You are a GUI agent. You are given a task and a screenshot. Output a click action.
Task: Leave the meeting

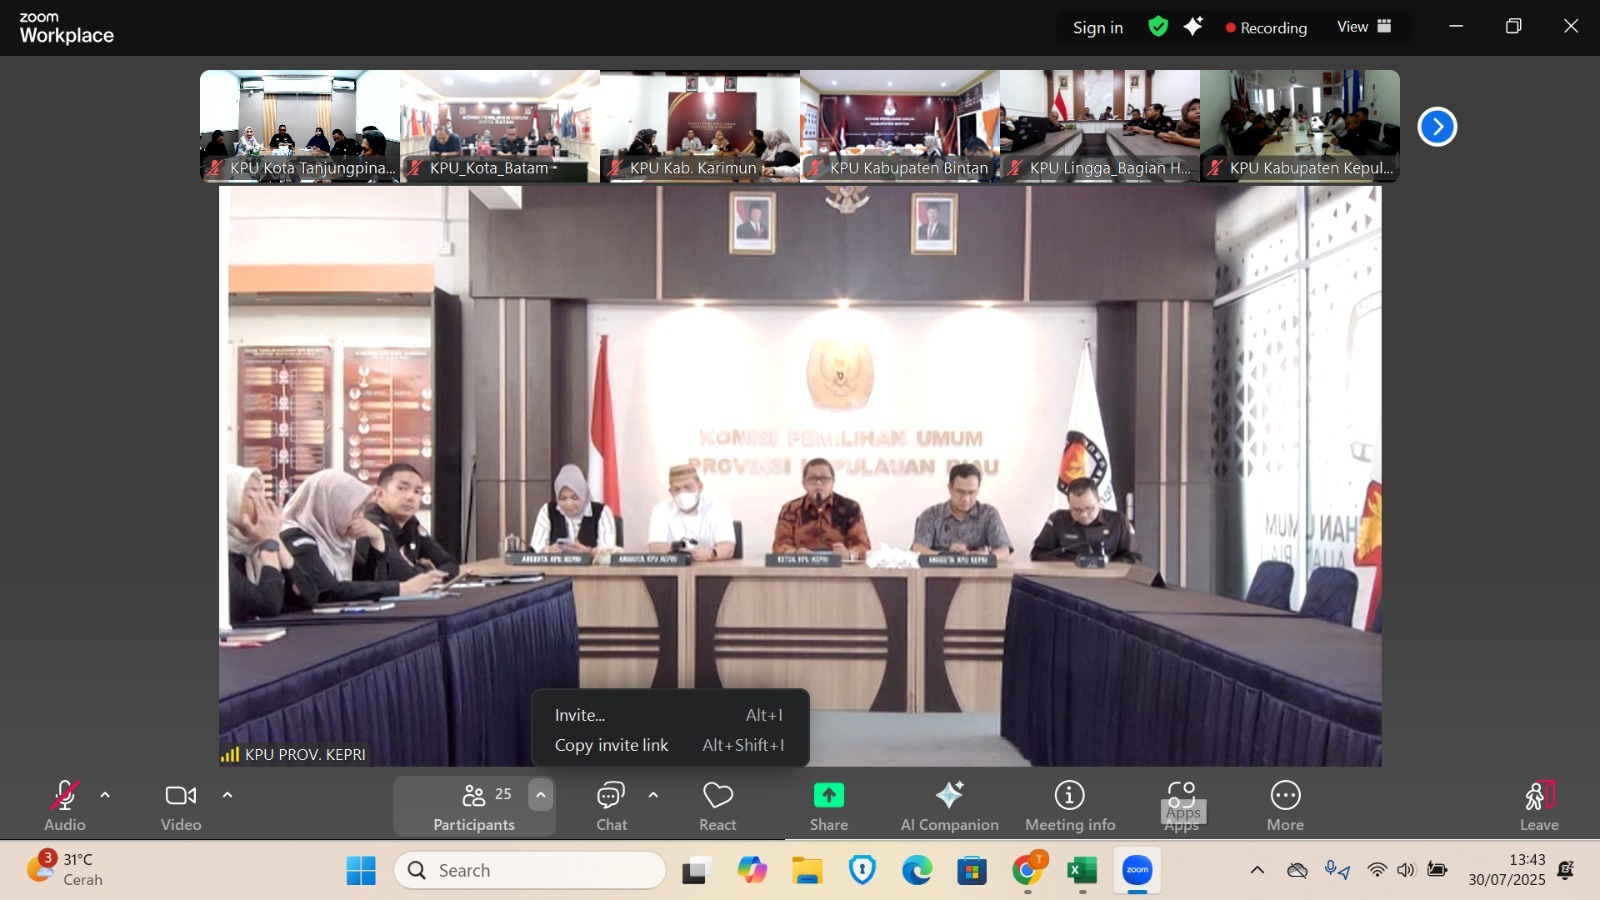click(1538, 805)
